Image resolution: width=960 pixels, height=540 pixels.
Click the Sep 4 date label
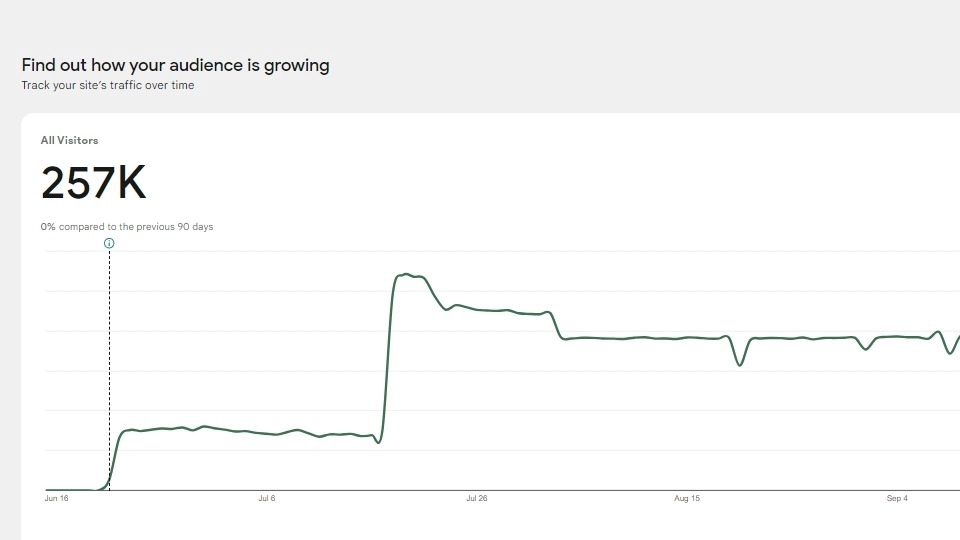pyautogui.click(x=897, y=498)
